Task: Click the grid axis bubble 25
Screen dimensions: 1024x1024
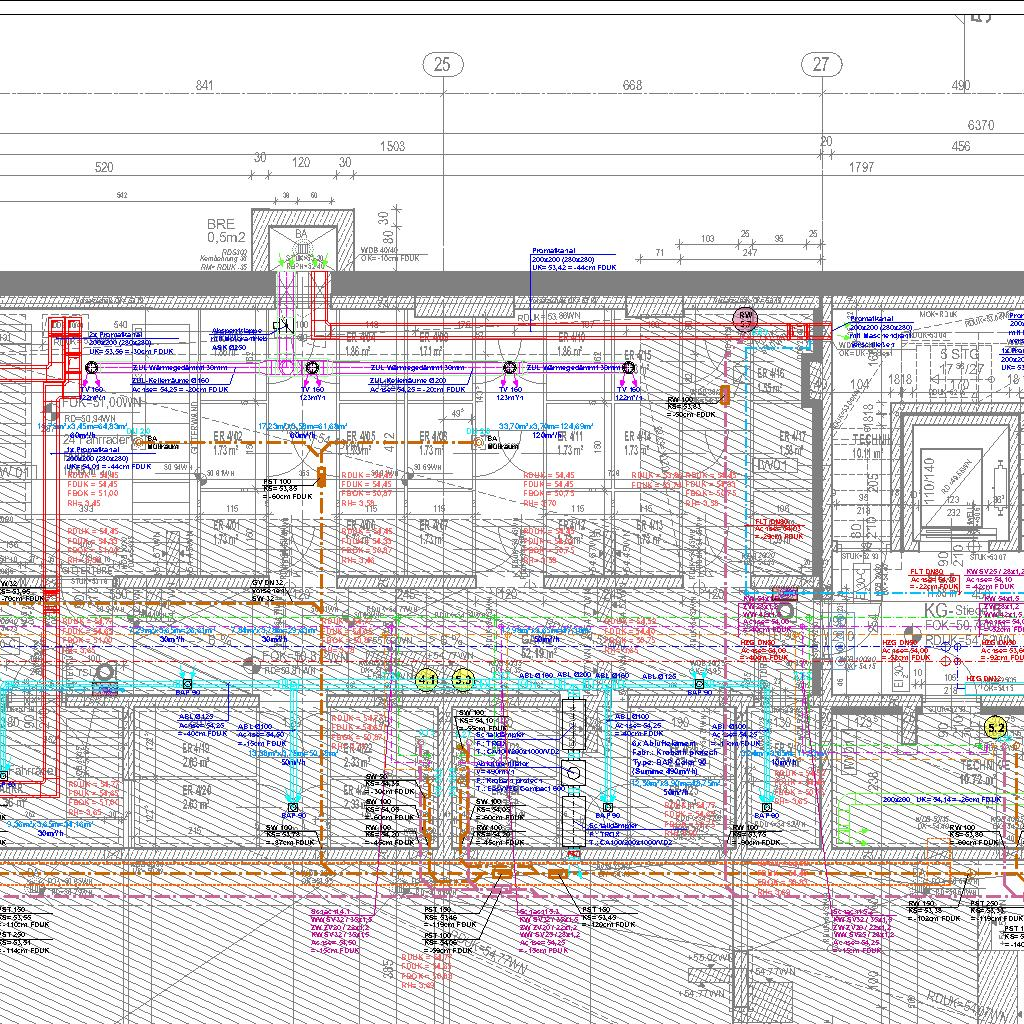Action: point(443,65)
